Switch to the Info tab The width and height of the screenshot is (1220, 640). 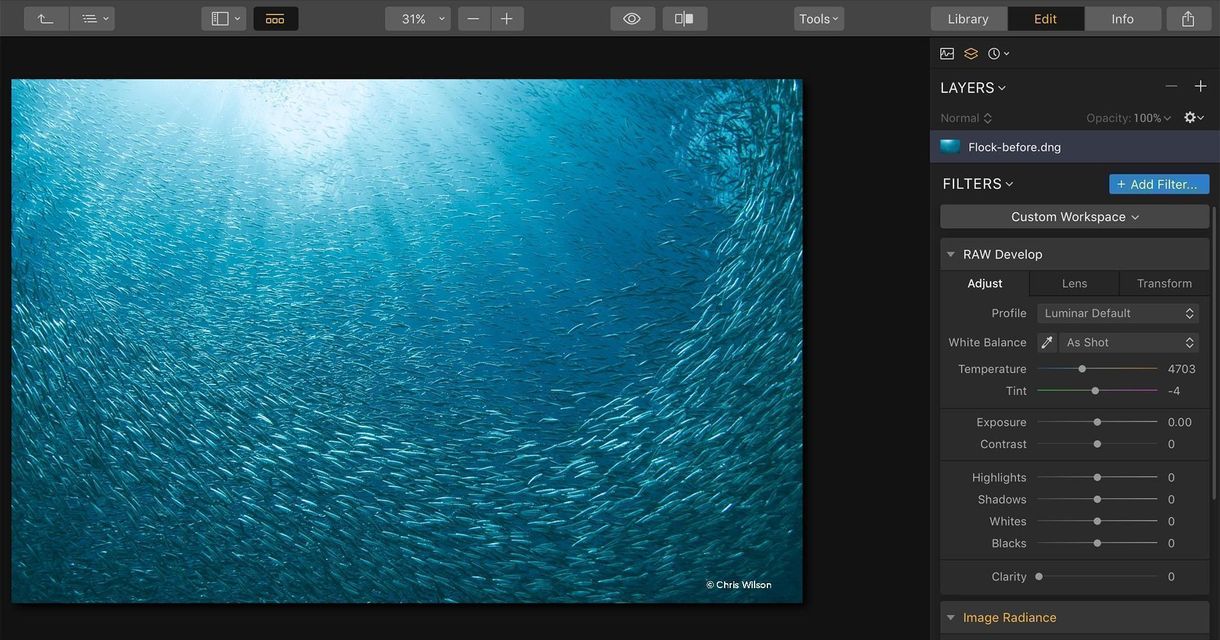pyautogui.click(x=1122, y=18)
